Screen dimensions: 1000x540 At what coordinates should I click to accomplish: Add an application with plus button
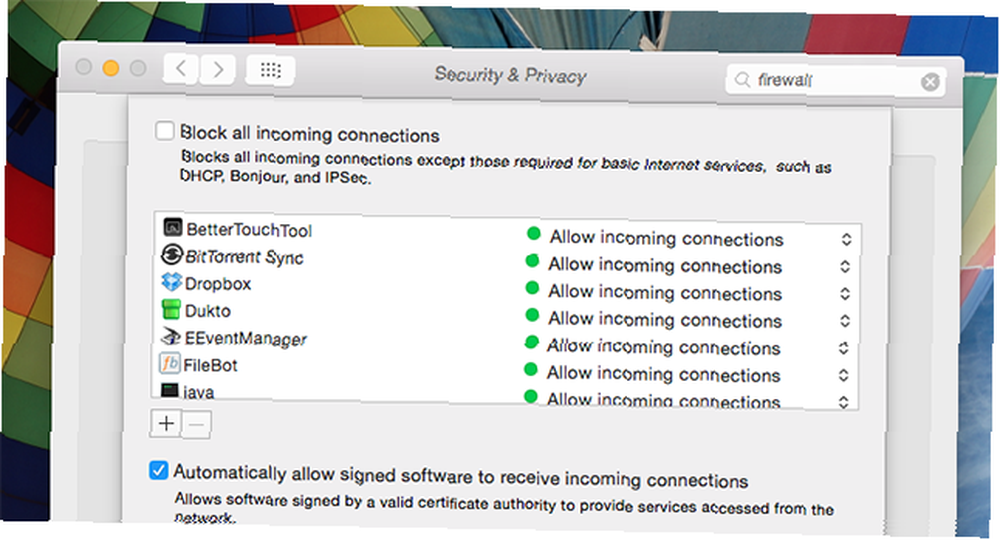pyautogui.click(x=166, y=423)
